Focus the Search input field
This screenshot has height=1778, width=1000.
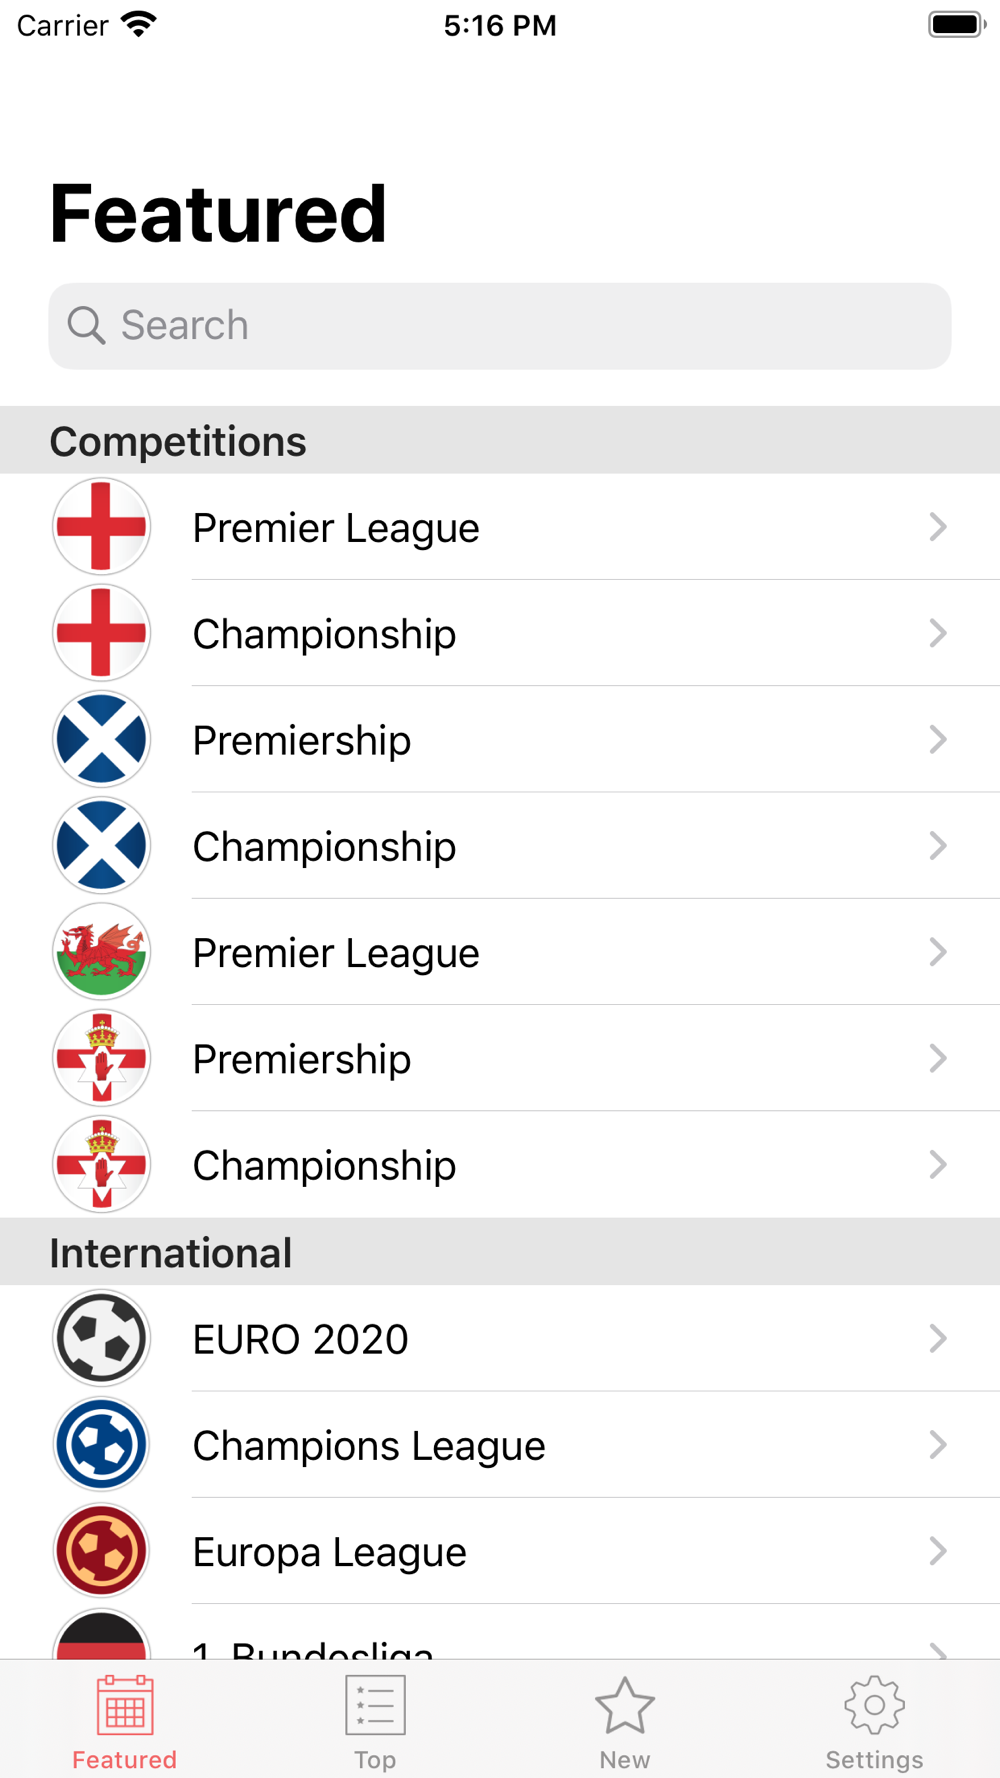(x=500, y=326)
